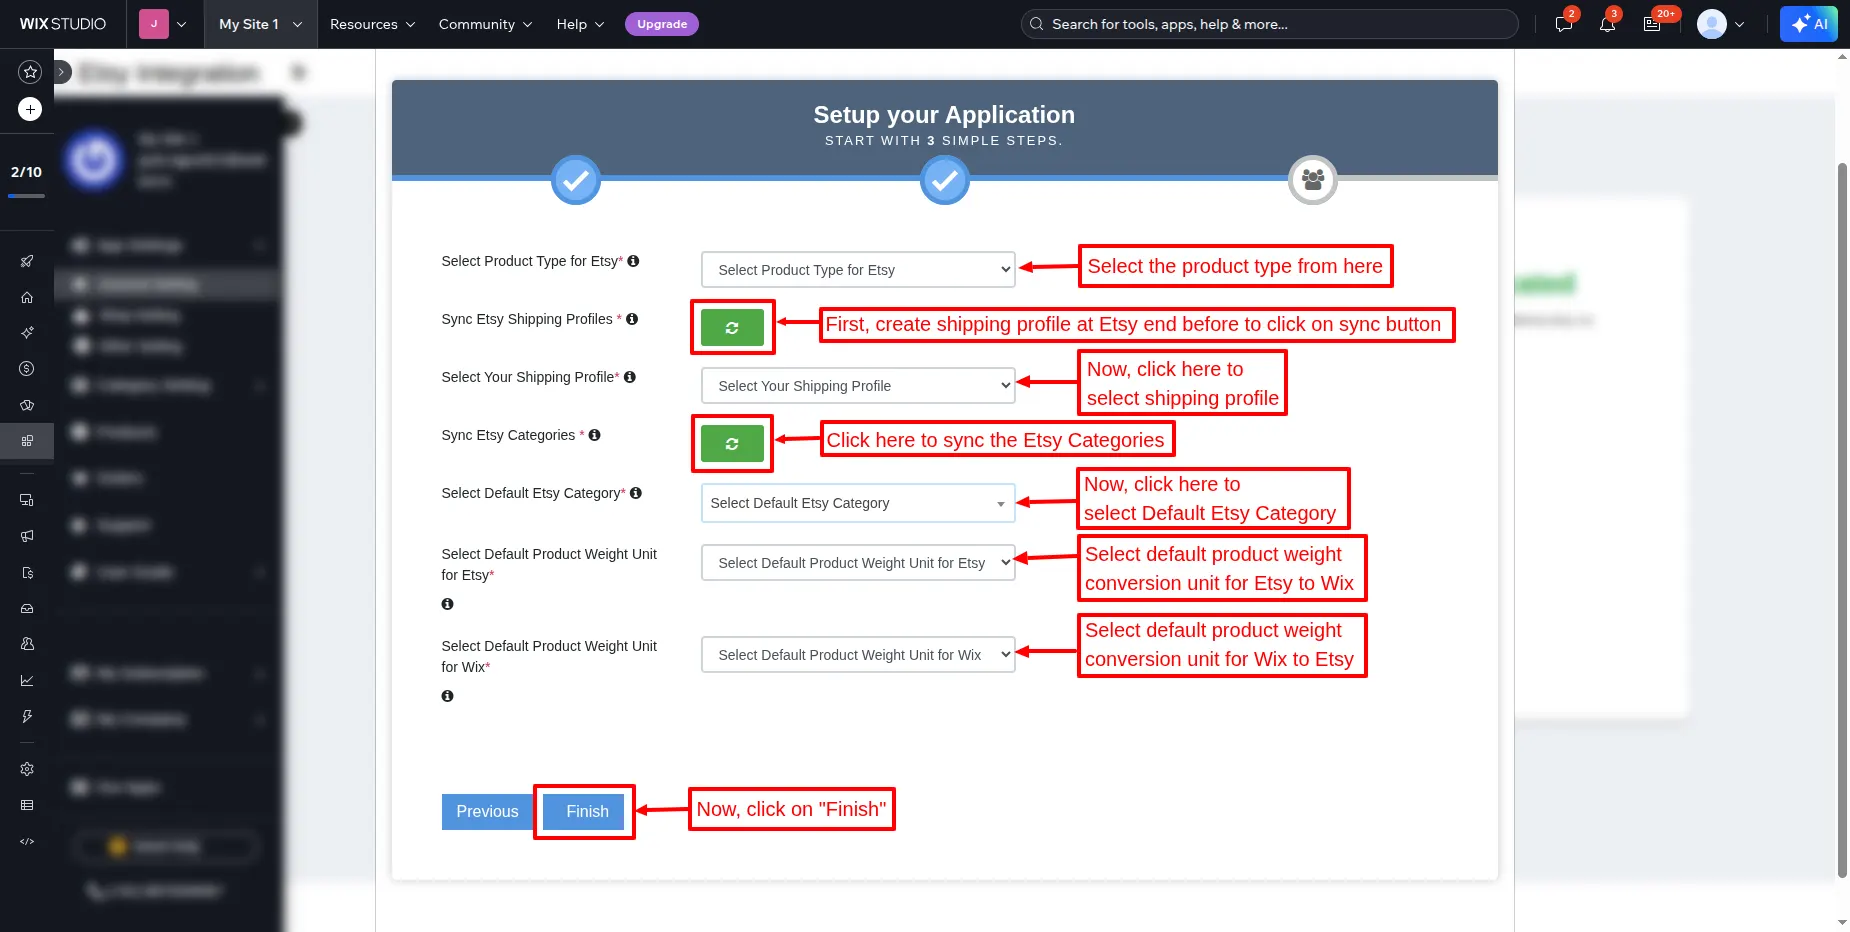This screenshot has height=932, width=1850.
Task: Show info tooltip for Select Product Type for Etsy
Action: pos(633,261)
